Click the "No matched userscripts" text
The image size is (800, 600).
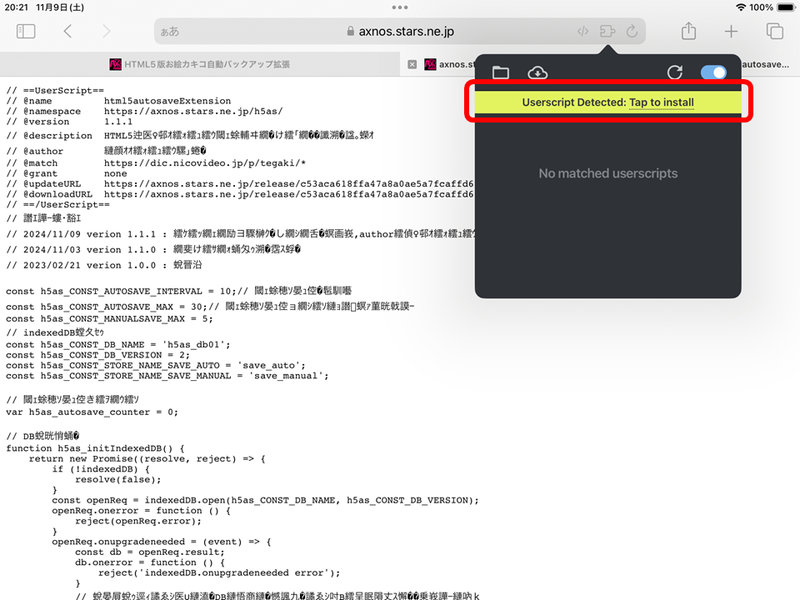tap(608, 173)
